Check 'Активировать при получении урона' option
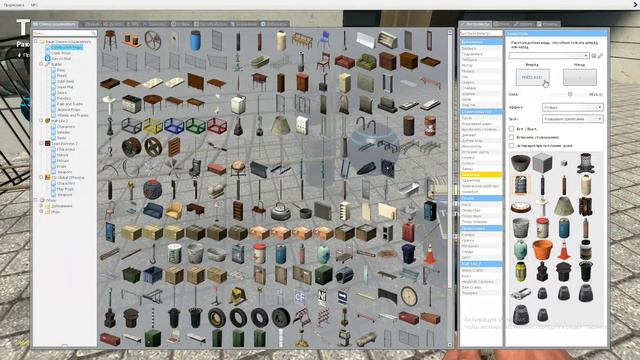 [511, 145]
